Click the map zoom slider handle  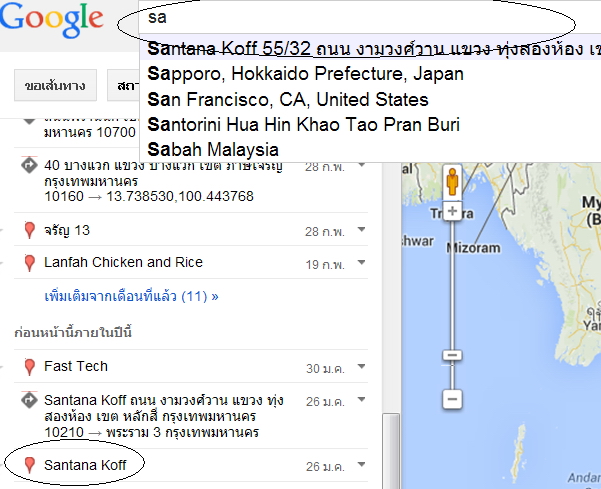pyautogui.click(x=452, y=355)
